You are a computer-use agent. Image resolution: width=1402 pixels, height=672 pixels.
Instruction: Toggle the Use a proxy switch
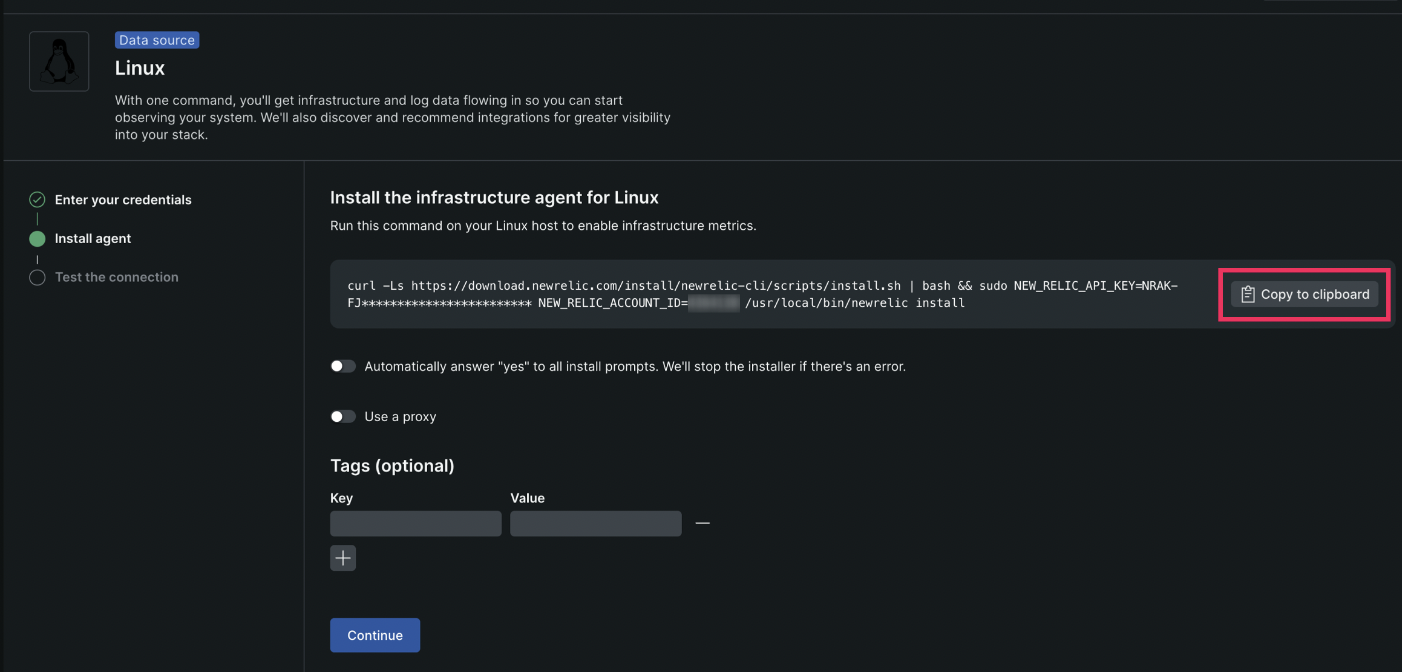343,417
